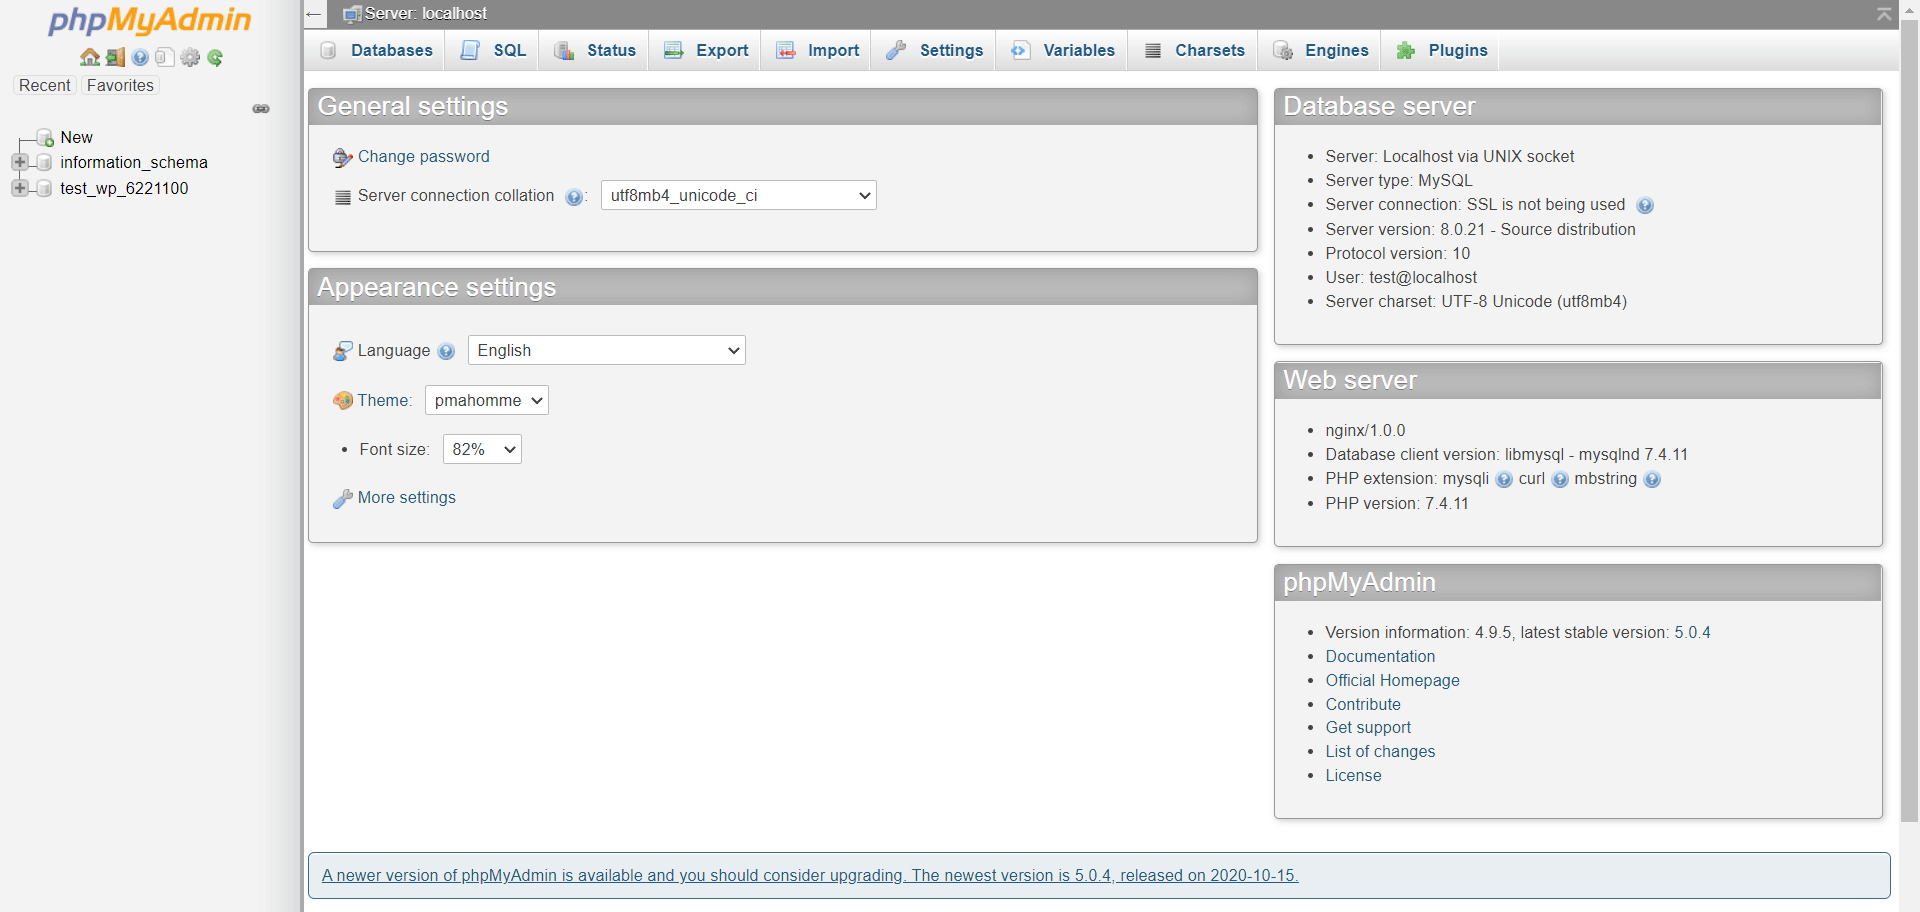Click the Change password link
Viewport: 1920px width, 912px height.
tap(424, 156)
